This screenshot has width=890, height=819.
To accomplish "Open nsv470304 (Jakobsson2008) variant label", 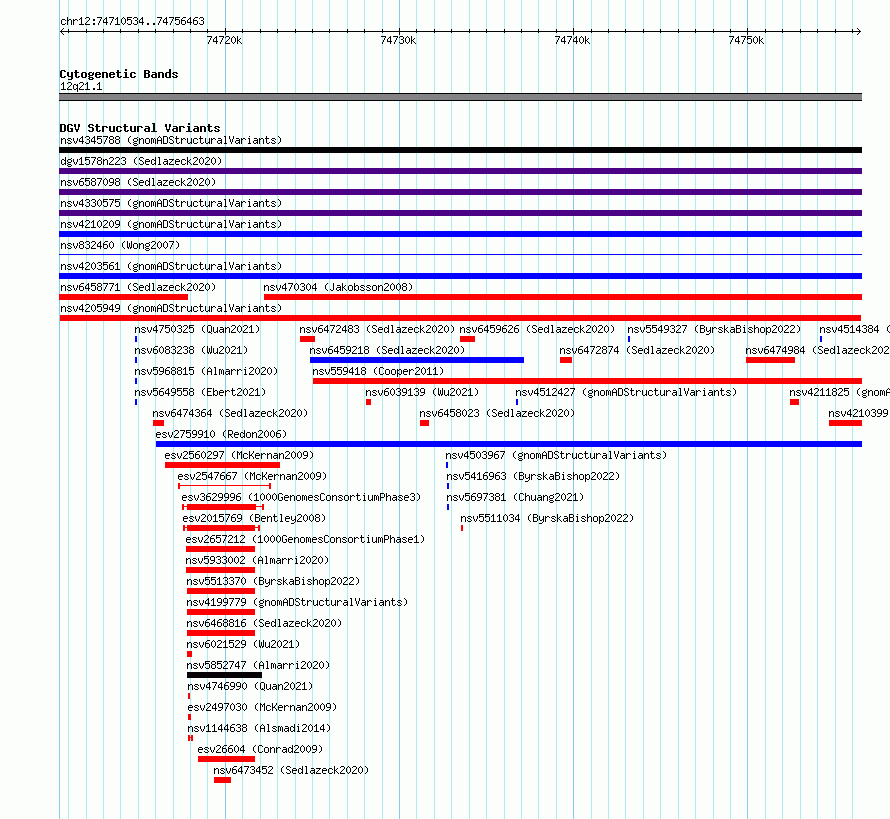I will 338,287.
